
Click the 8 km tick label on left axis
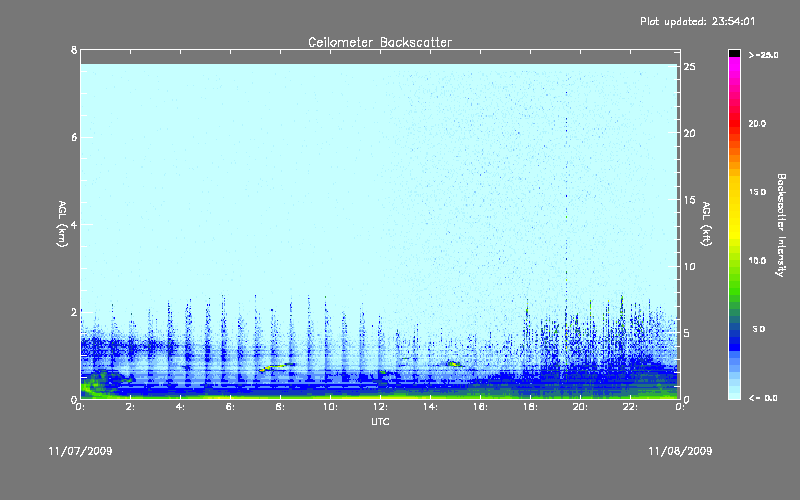74,50
